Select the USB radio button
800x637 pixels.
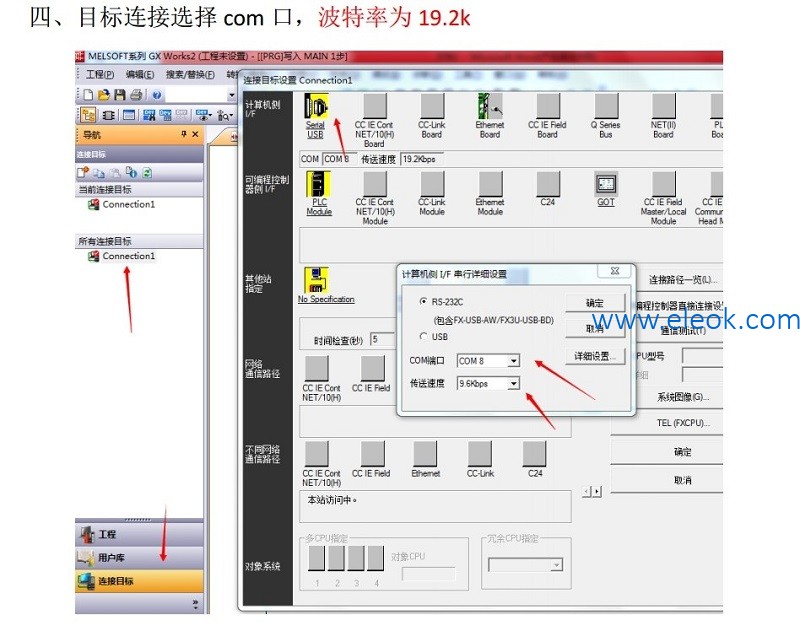click(423, 337)
